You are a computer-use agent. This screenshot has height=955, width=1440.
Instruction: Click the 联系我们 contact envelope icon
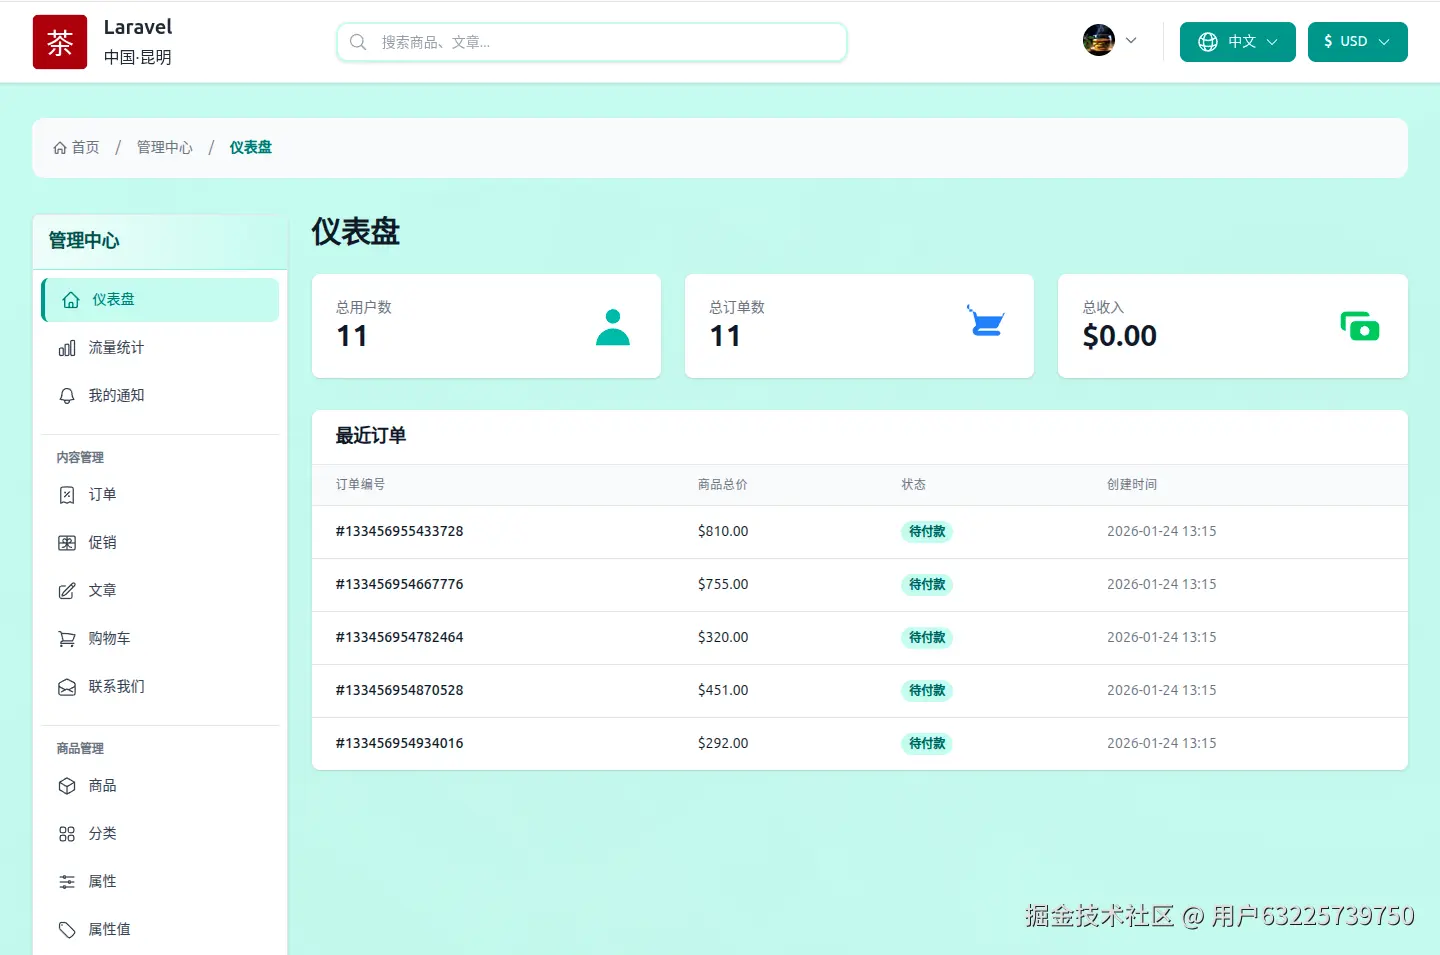click(x=66, y=686)
